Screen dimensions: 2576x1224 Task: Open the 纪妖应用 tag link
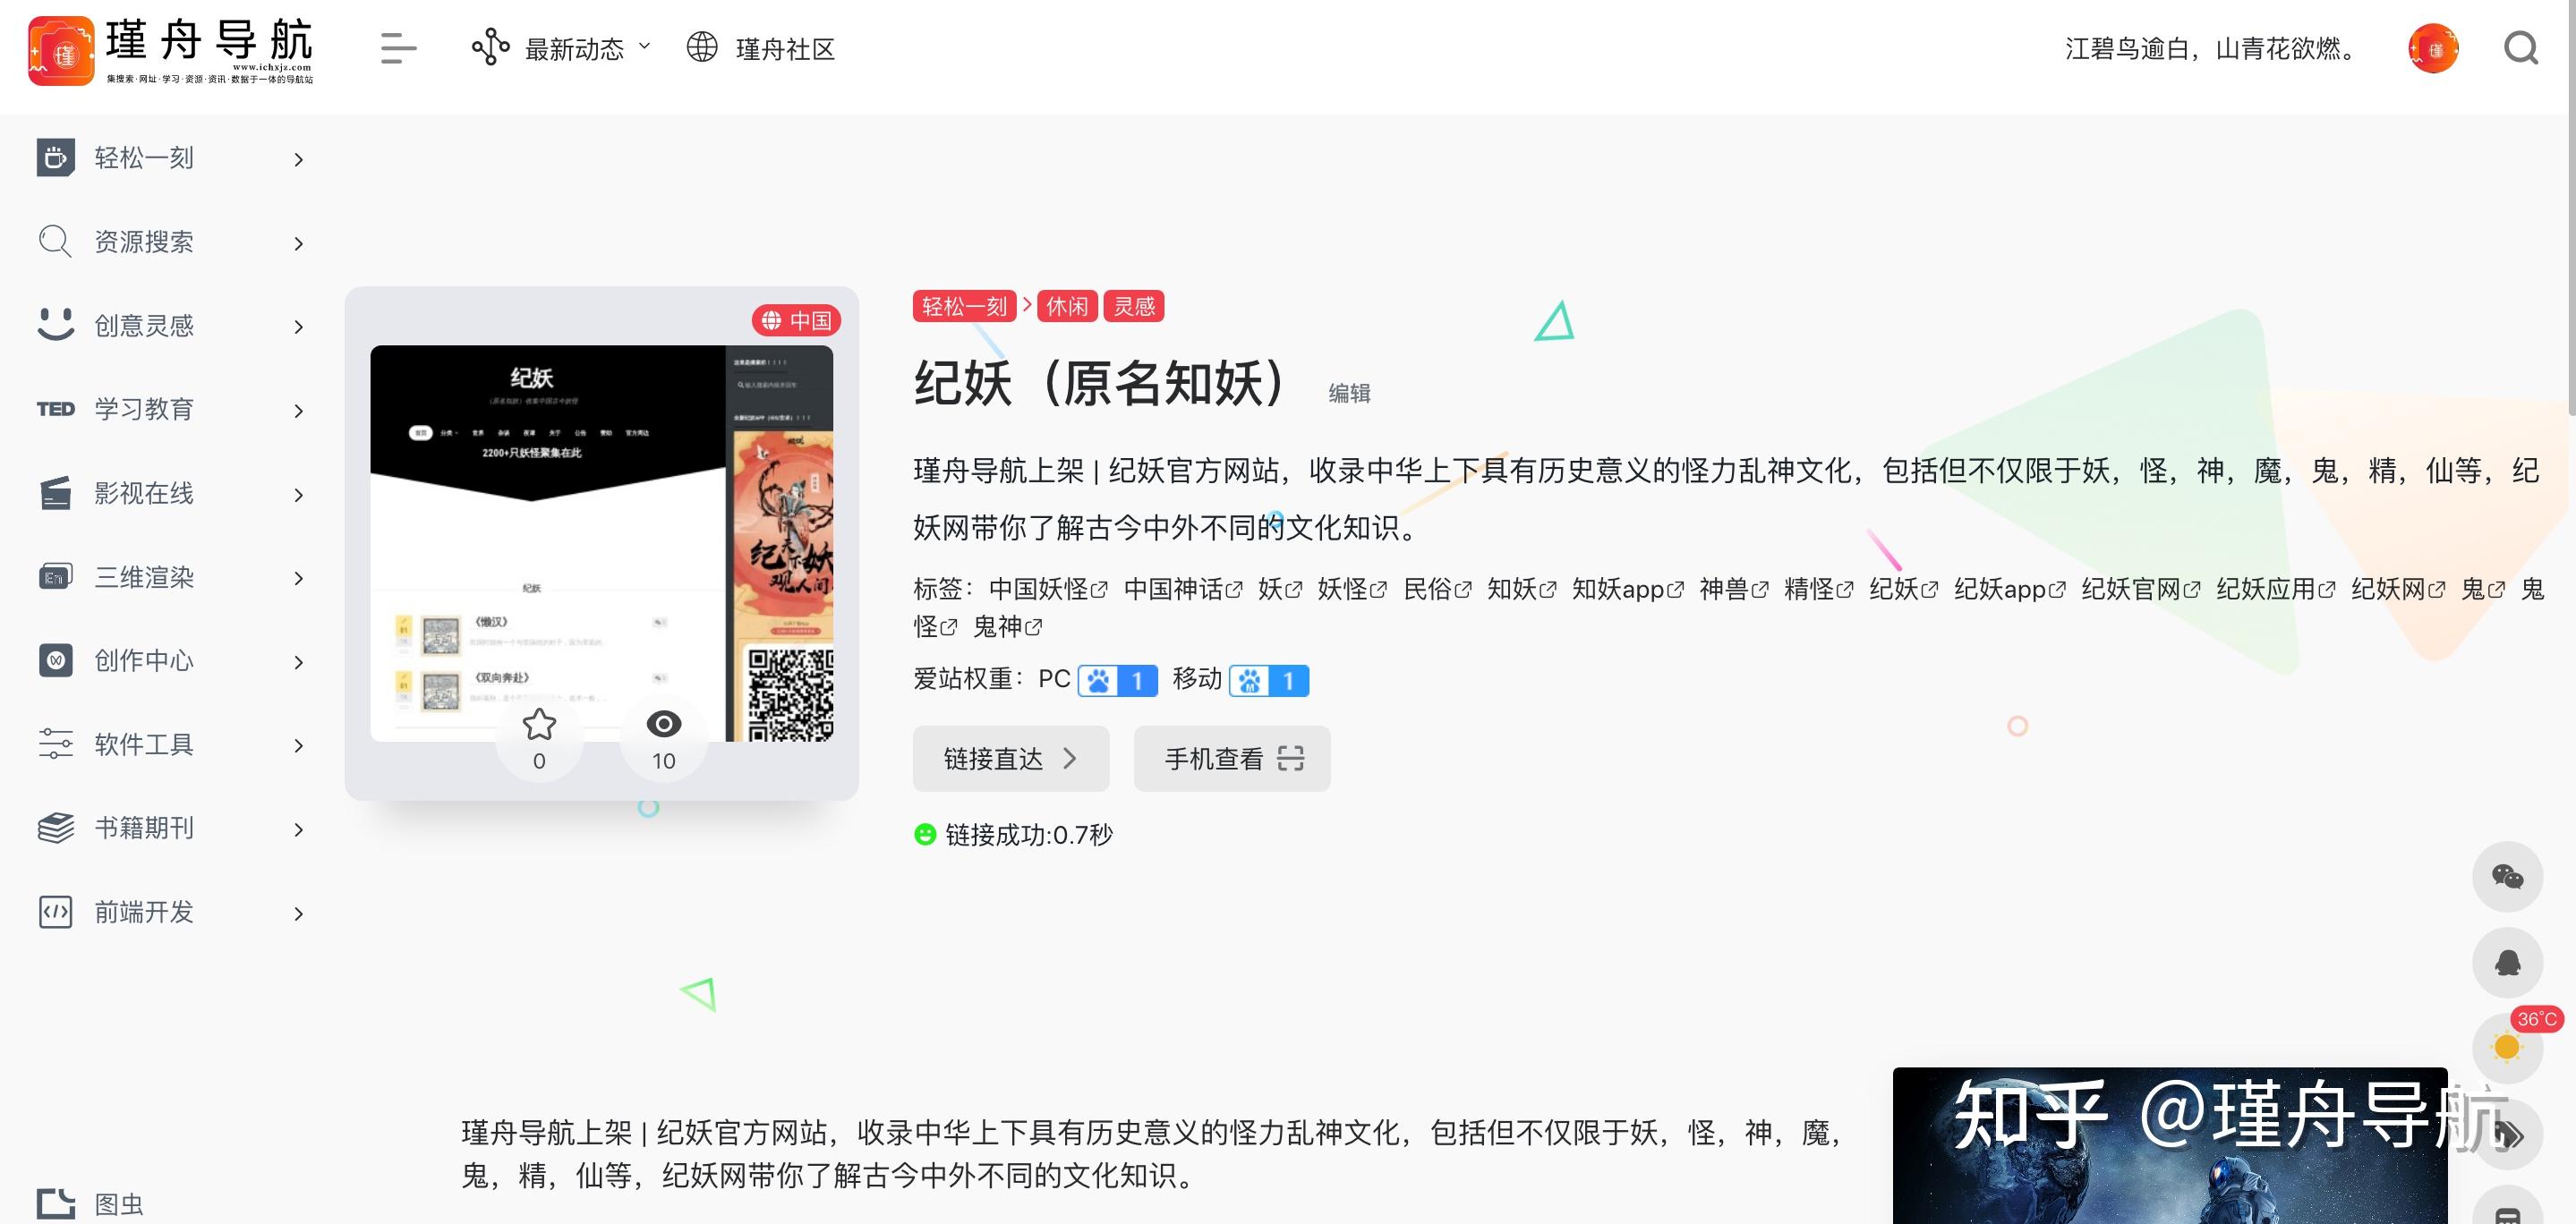click(x=2276, y=589)
